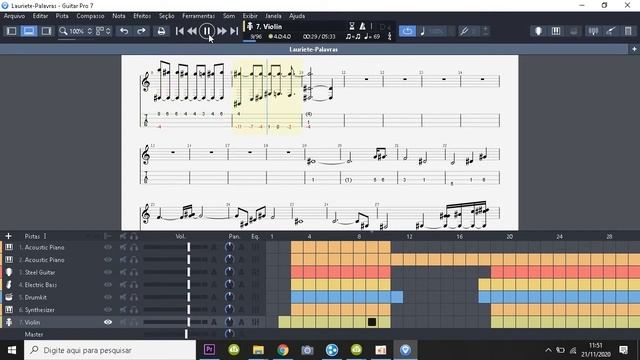This screenshot has height=360, width=640.
Task: Open the Efeitos menu
Action: (142, 16)
